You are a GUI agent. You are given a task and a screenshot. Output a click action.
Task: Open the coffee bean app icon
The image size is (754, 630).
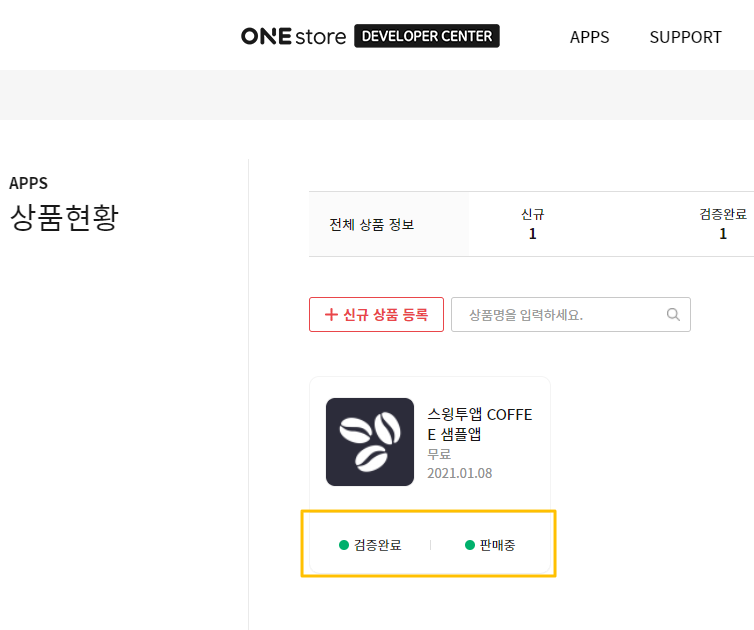pos(370,442)
